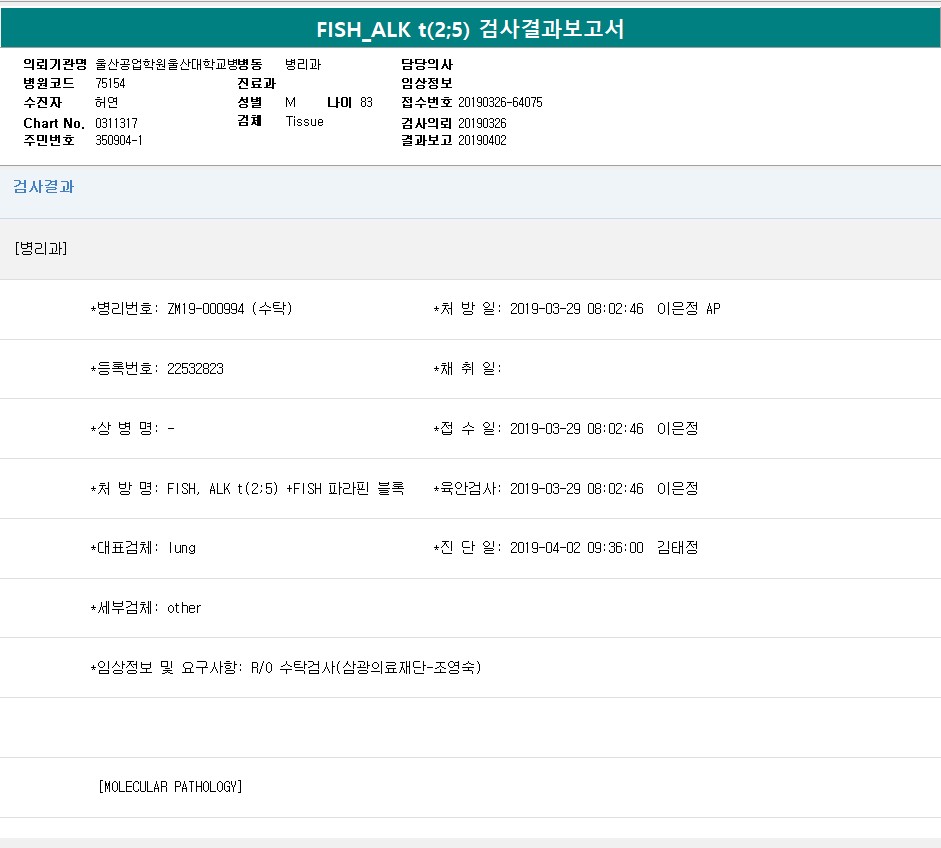Click the [병리과] department label
941x848 pixels.
(41, 249)
